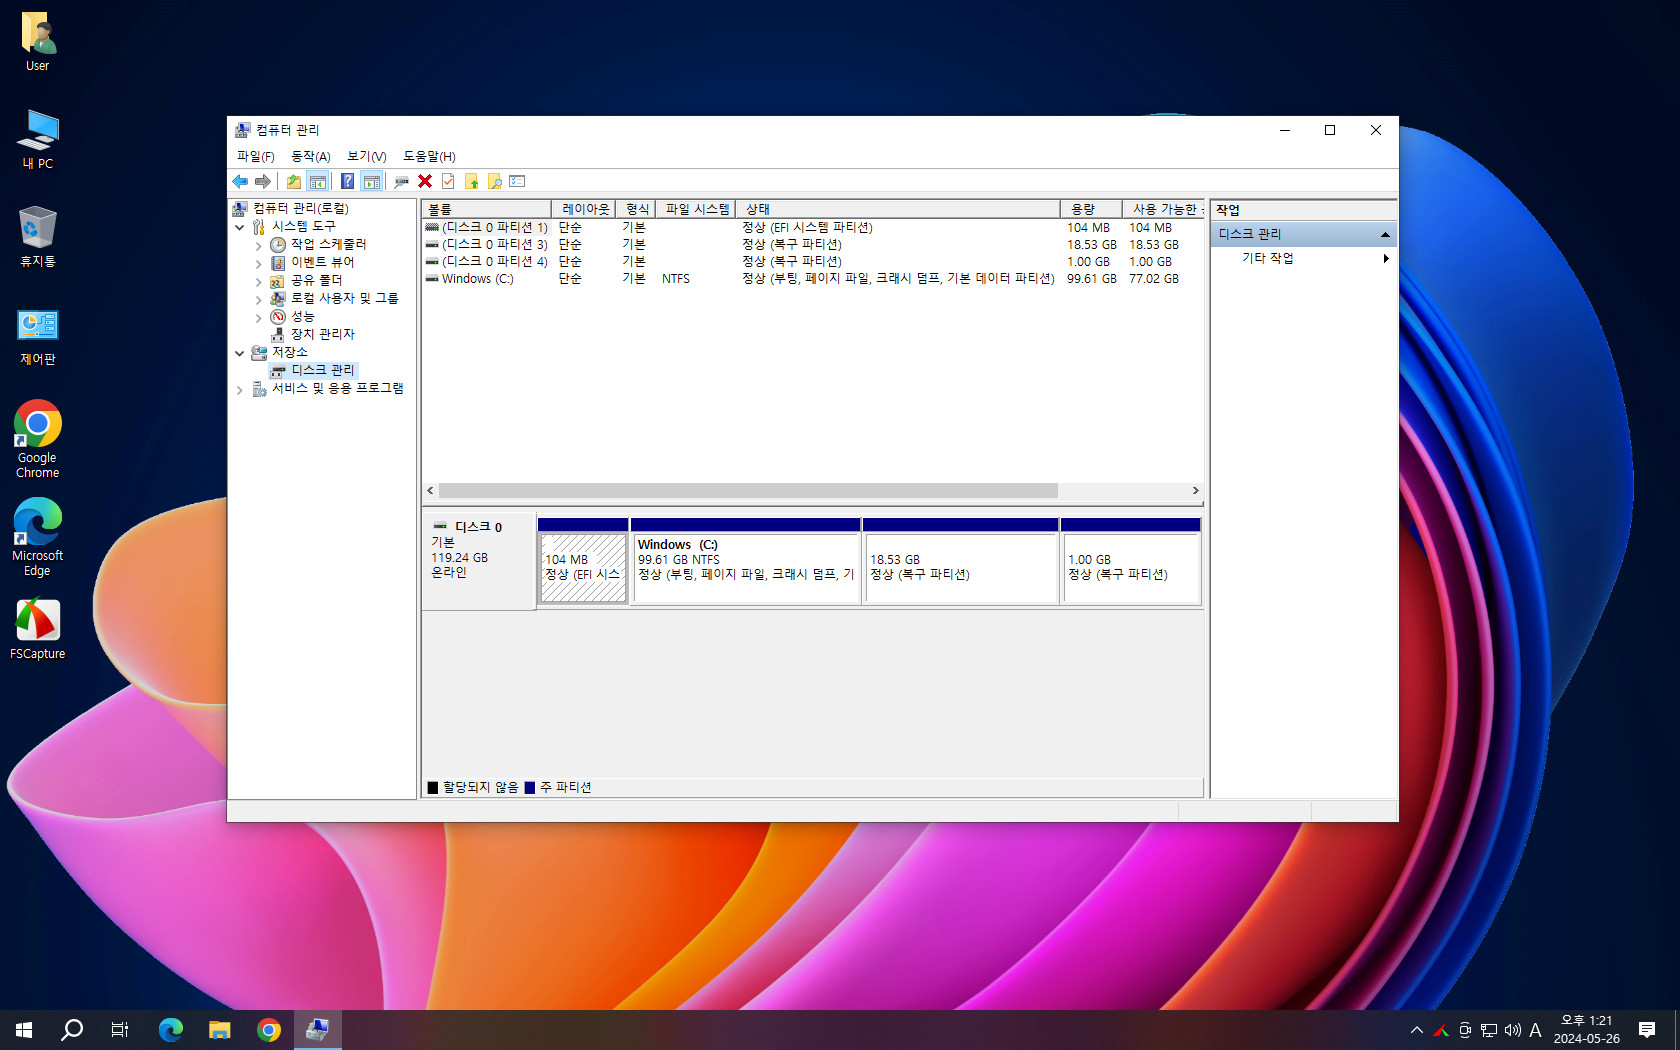Open 휴지통 desktop icon

(x=37, y=237)
